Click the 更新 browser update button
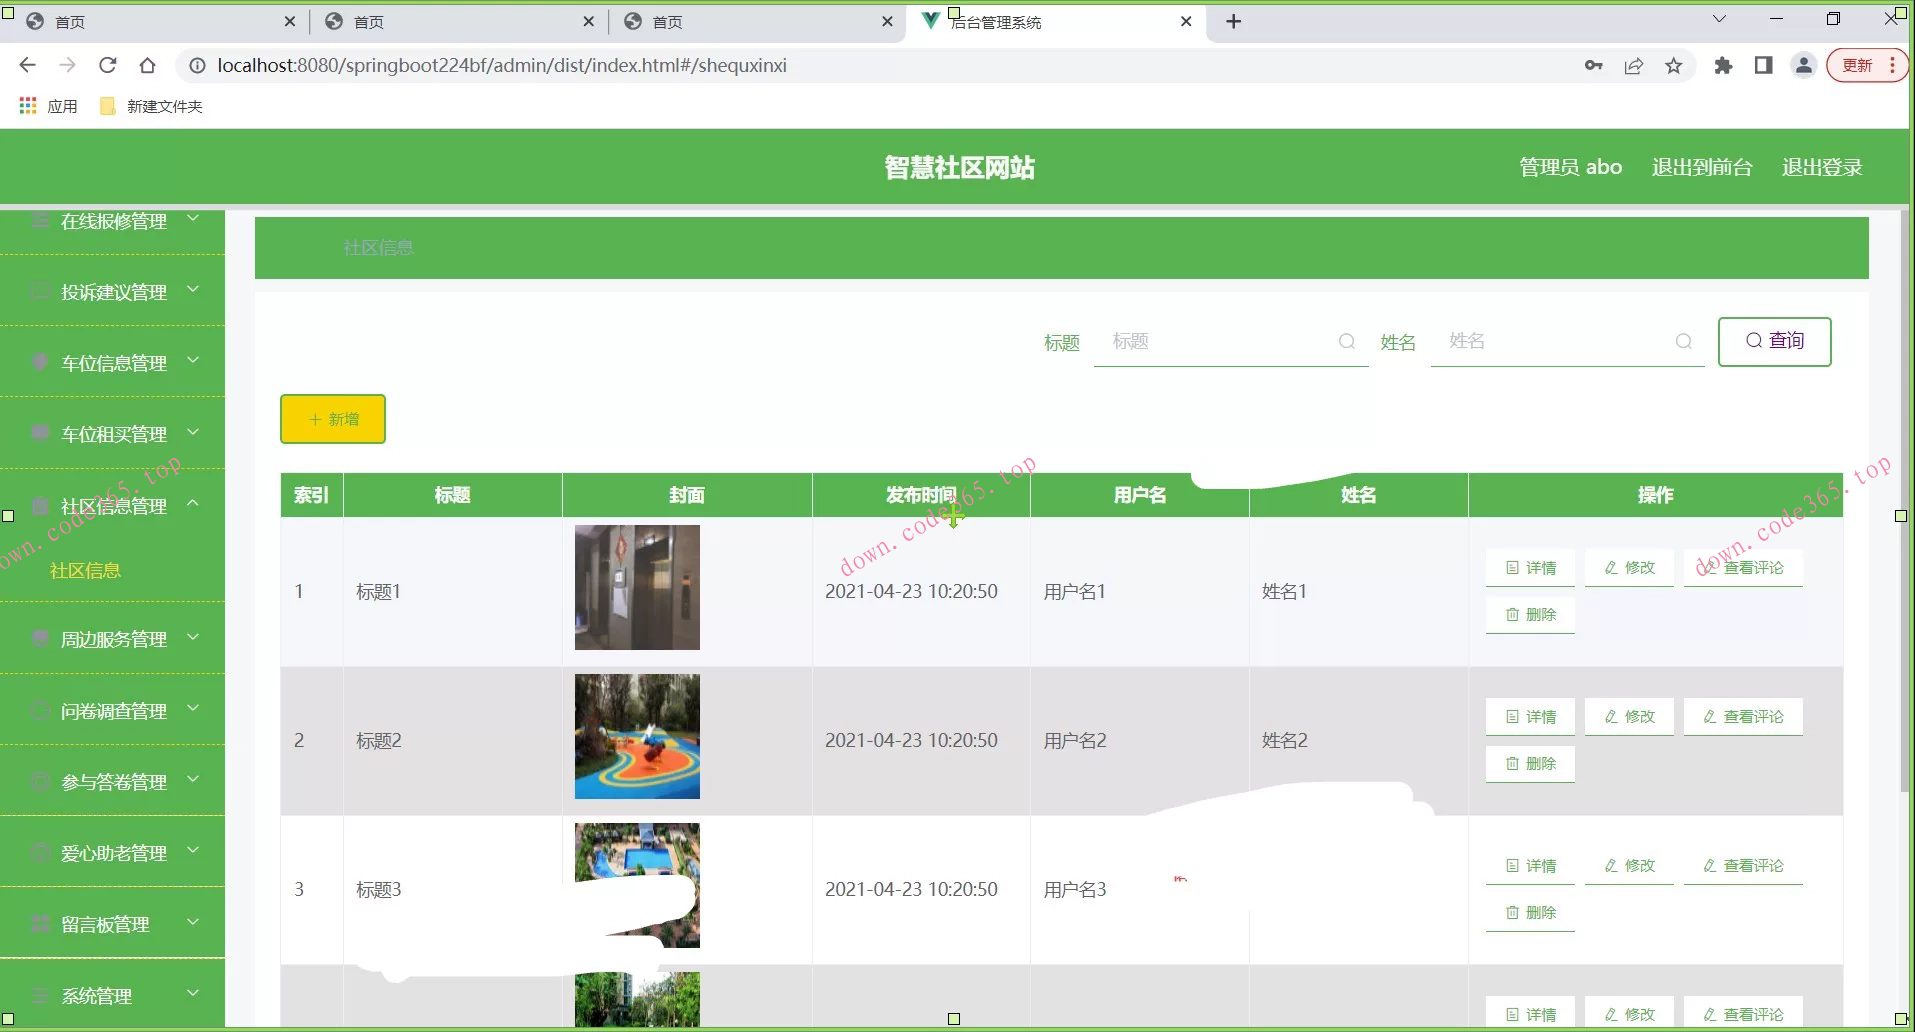Screen dimensions: 1915x1032 1866,65
